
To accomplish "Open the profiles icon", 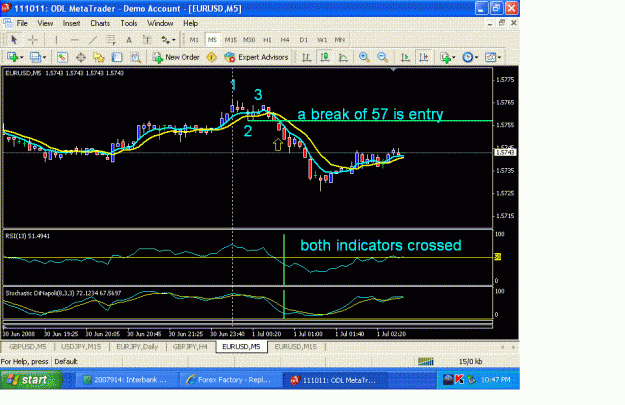I will (x=35, y=57).
